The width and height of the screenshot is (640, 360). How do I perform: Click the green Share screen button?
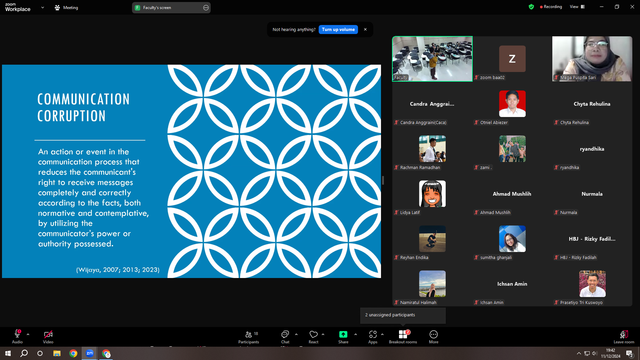[x=343, y=334]
